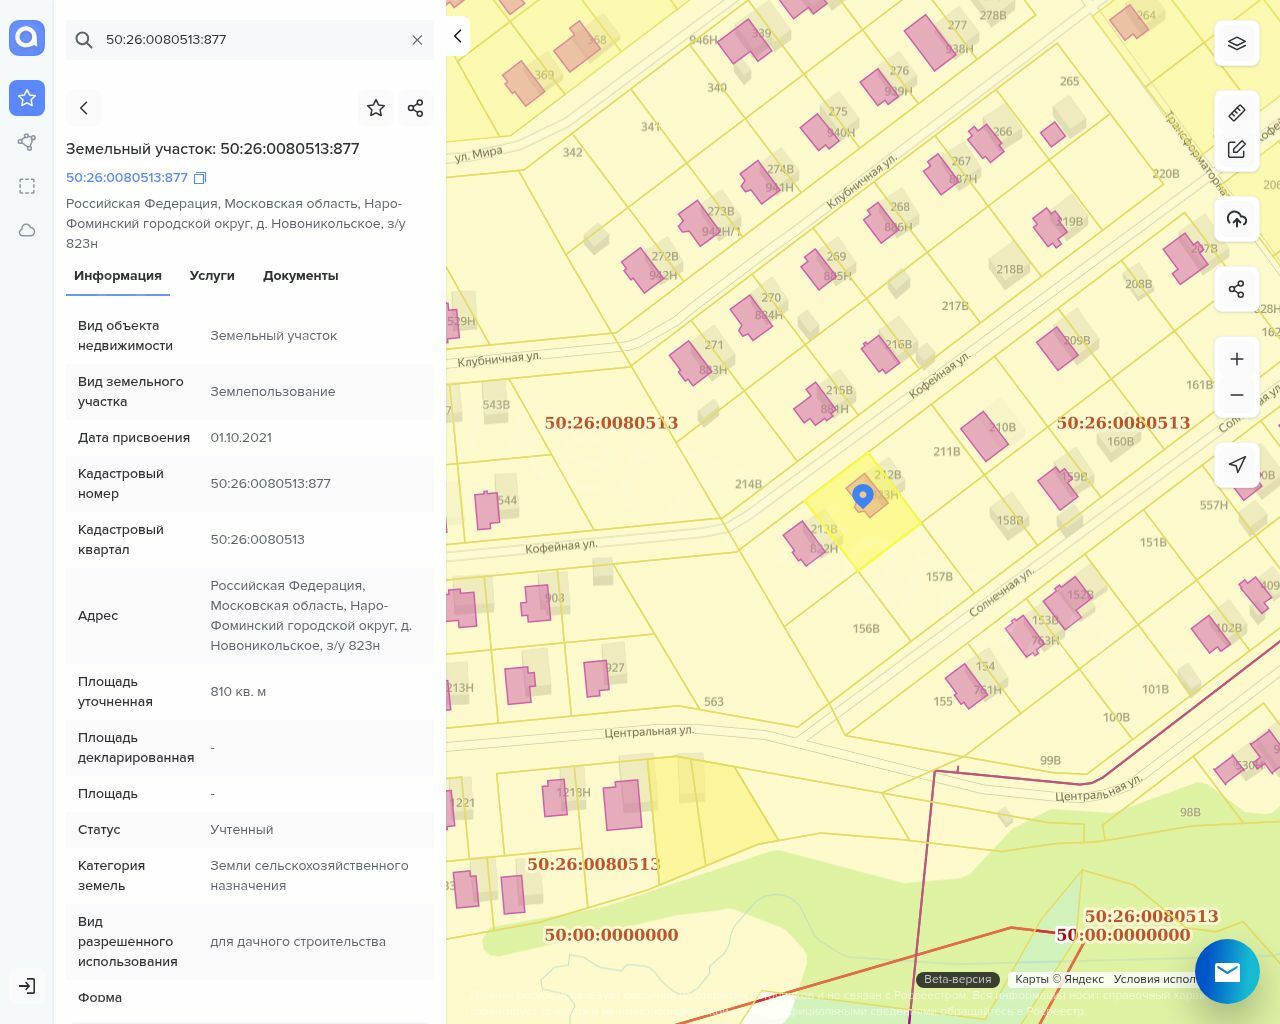Zoom in on the map
Screen dimensions: 1280x1024
1237,359
